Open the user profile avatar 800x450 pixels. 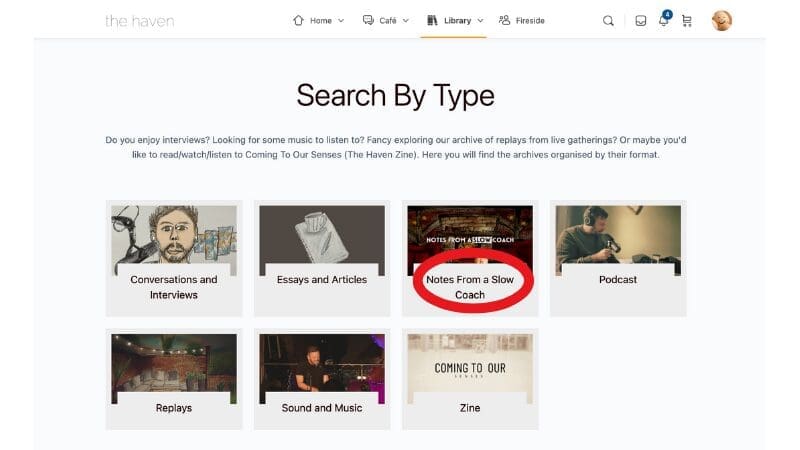tap(722, 21)
